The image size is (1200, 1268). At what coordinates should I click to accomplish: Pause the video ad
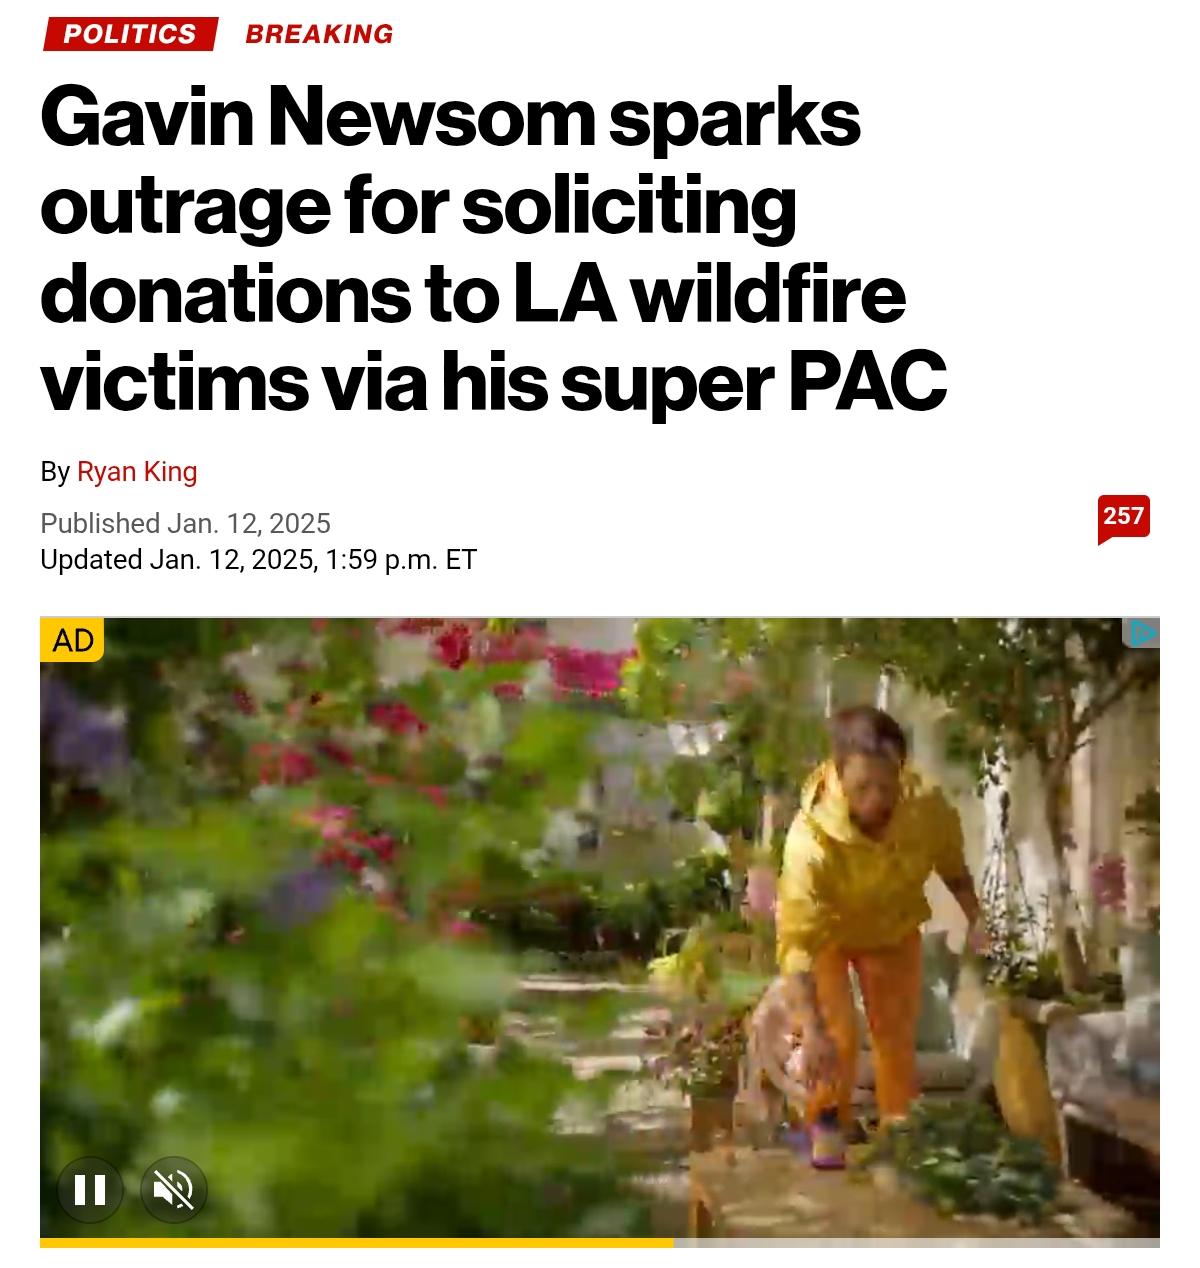pos(90,1190)
